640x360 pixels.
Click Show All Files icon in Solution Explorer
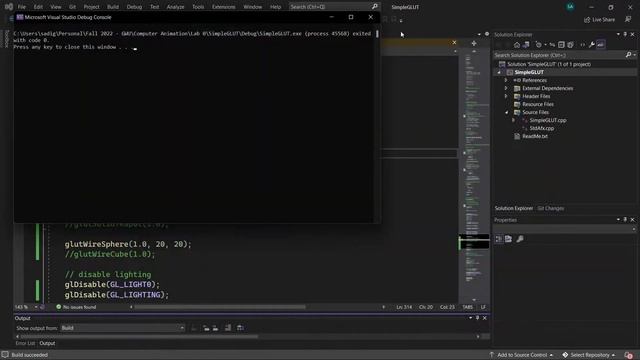[x=570, y=45]
